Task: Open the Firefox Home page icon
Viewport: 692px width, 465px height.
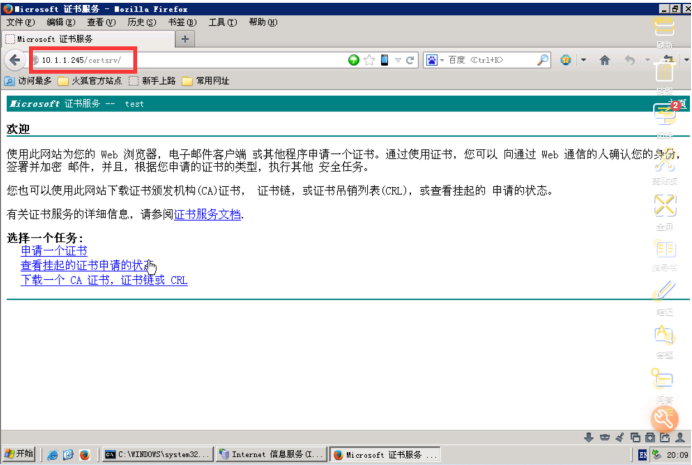Action: tap(605, 60)
